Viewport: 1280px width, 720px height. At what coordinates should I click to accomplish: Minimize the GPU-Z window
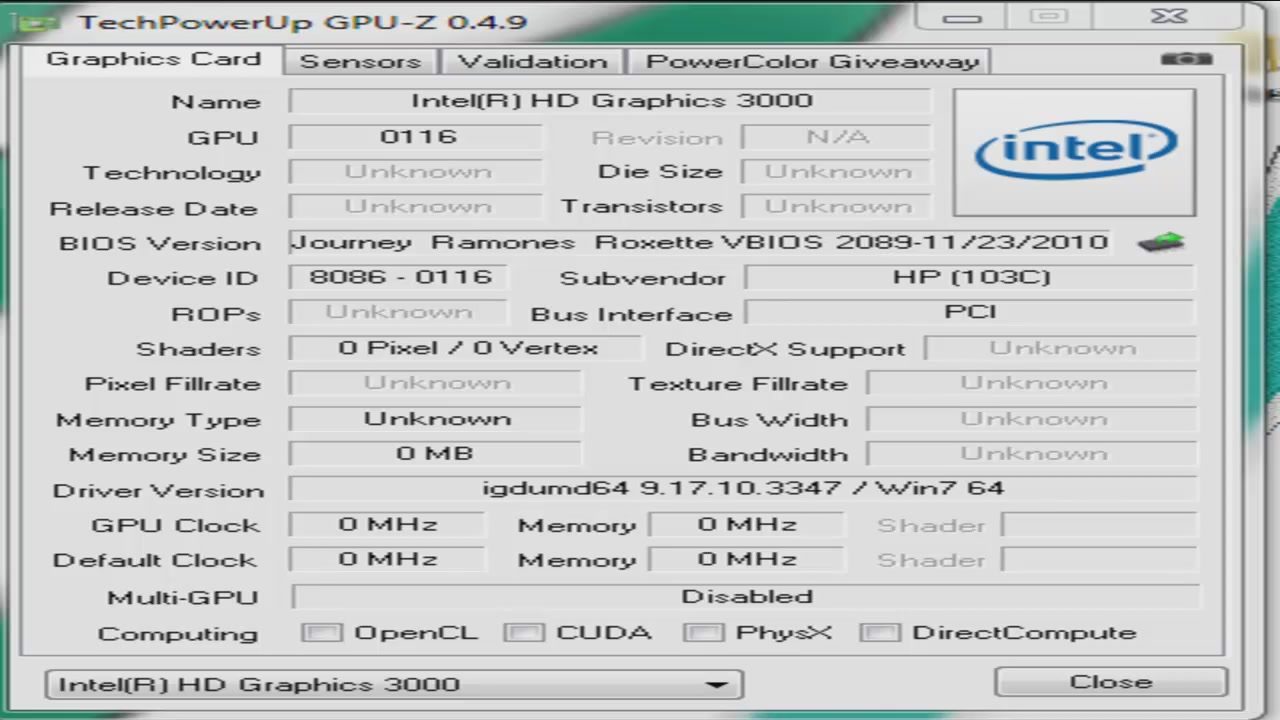962,17
